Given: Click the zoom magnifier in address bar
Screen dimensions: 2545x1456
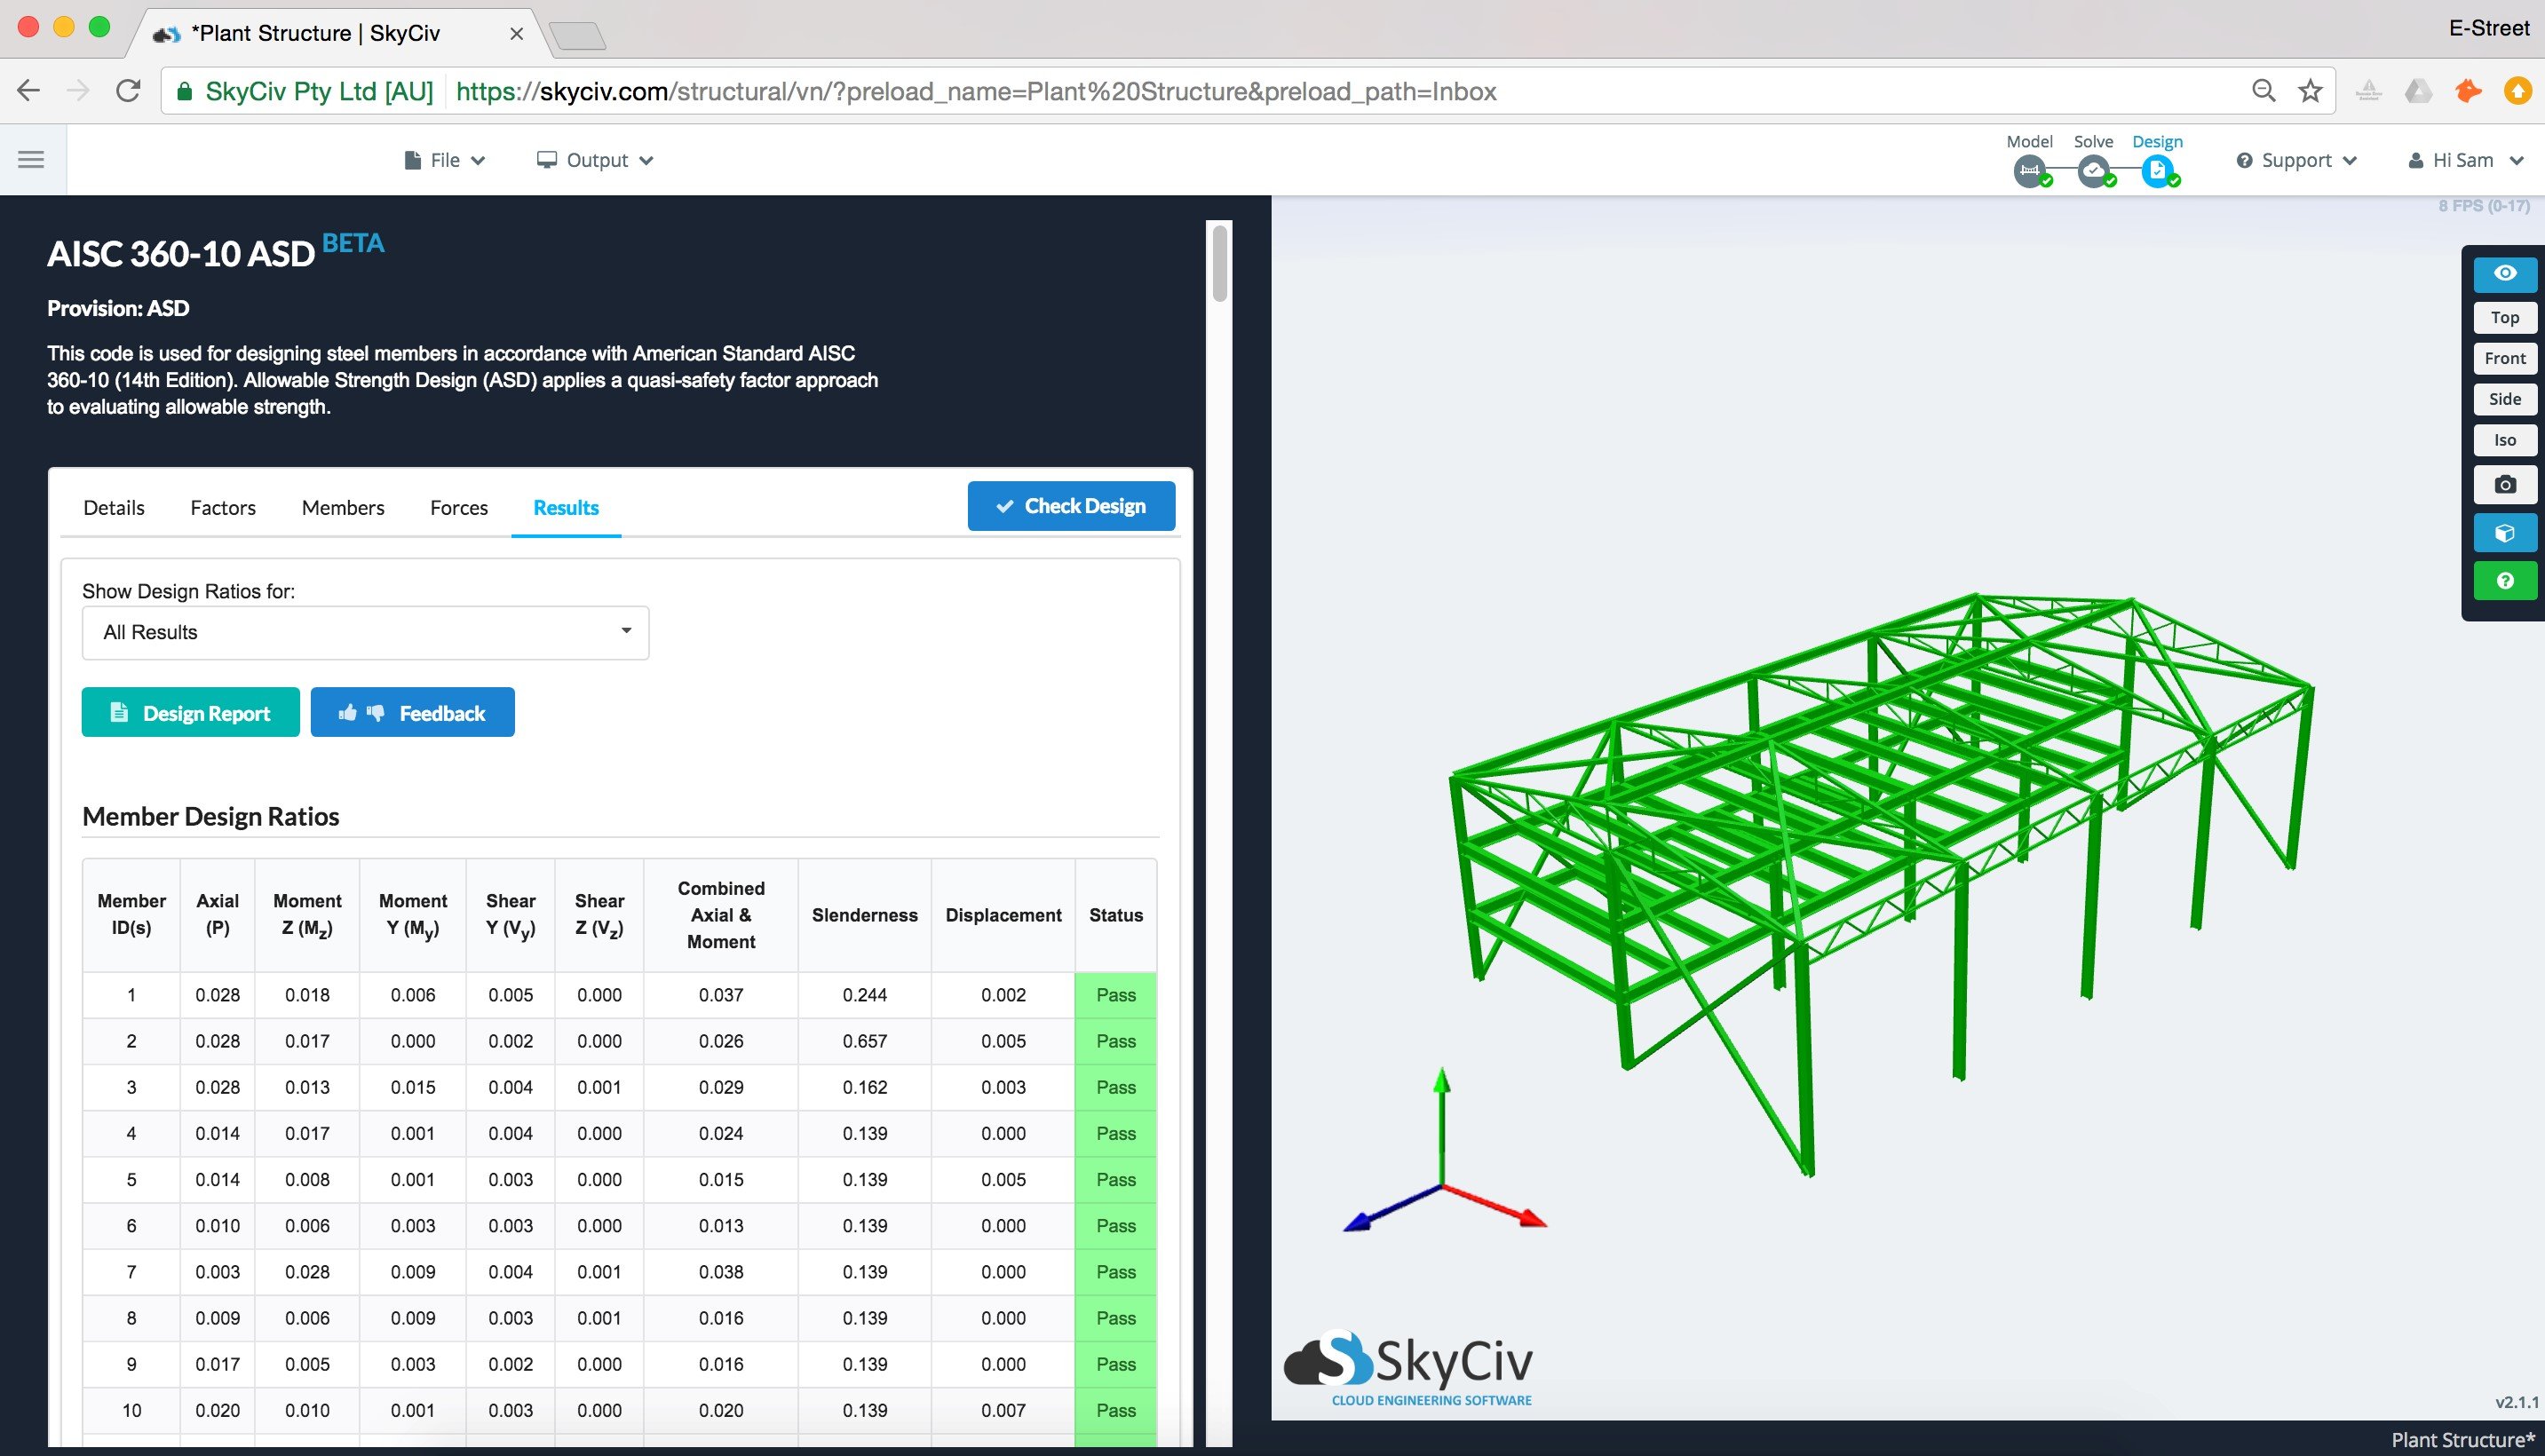Looking at the screenshot, I should 2264,91.
